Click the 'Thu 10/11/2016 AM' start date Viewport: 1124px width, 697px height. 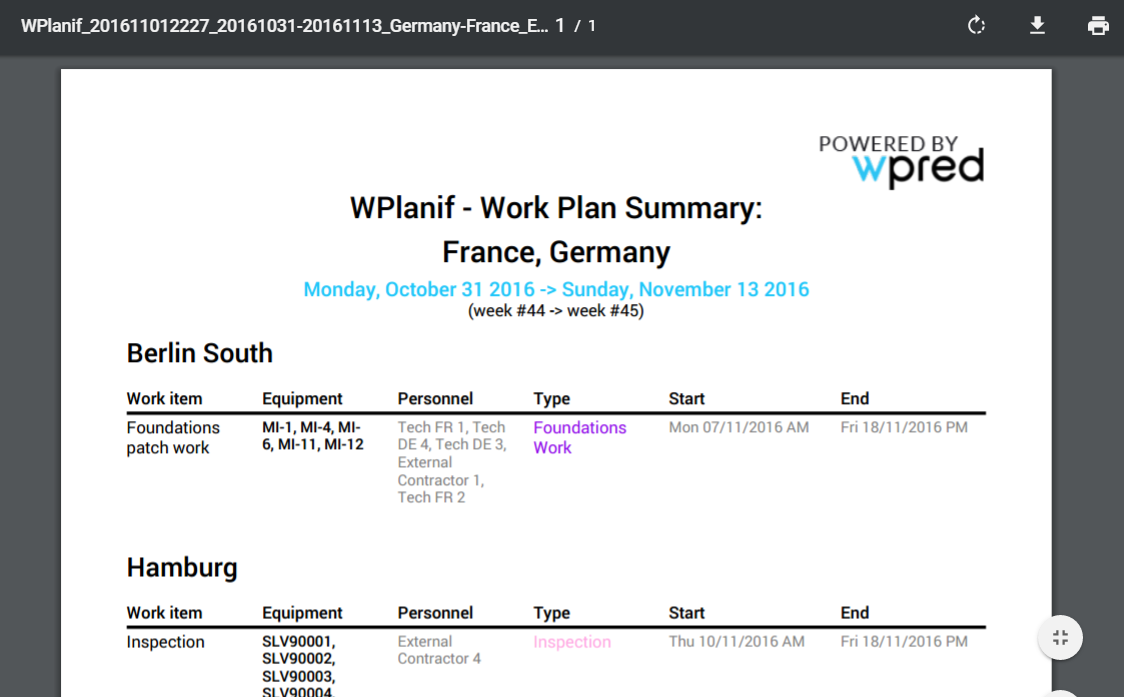[x=736, y=641]
